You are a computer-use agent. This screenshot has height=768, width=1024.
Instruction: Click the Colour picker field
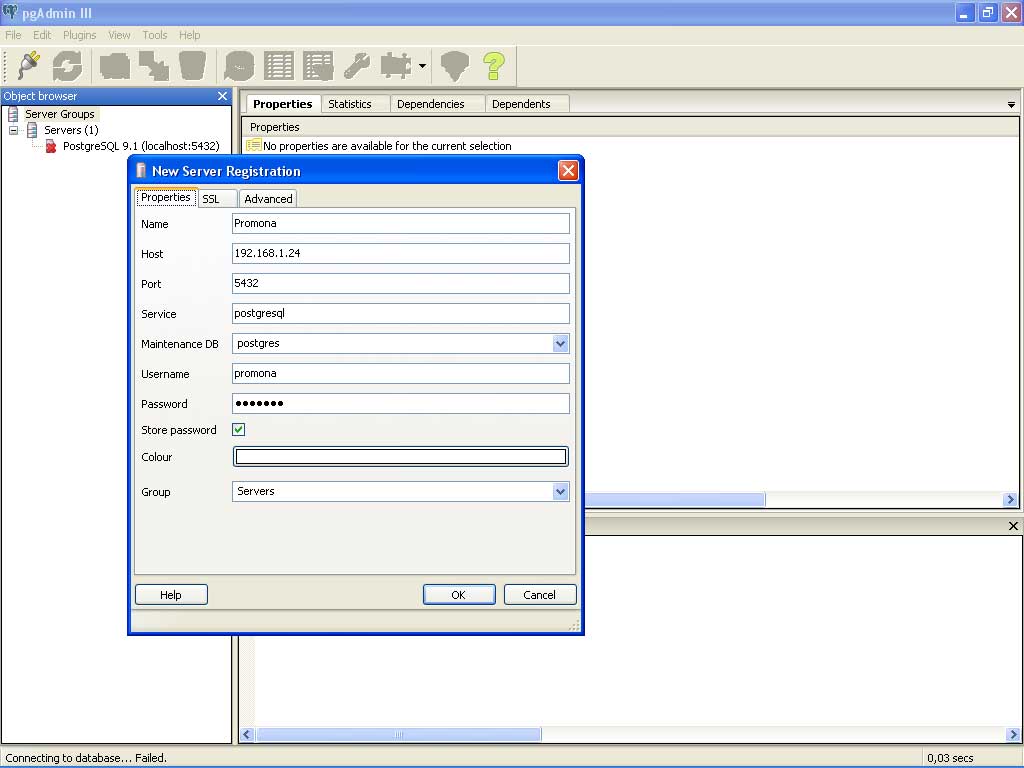[400, 457]
